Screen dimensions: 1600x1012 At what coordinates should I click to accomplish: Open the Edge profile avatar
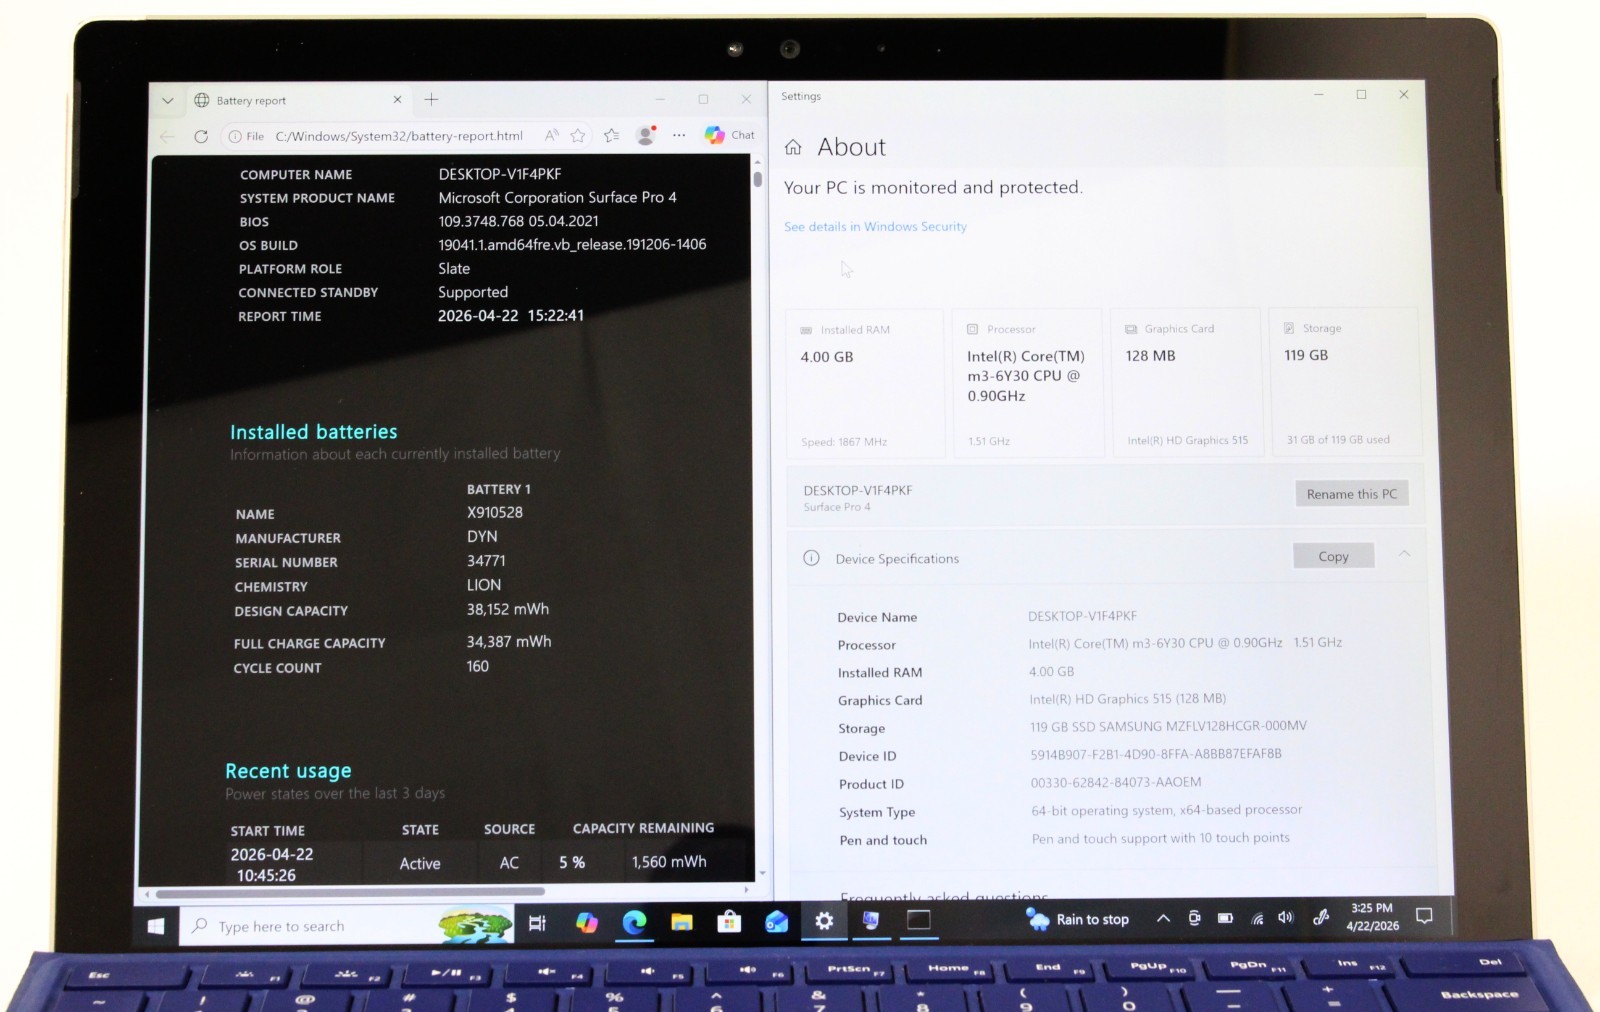click(647, 135)
